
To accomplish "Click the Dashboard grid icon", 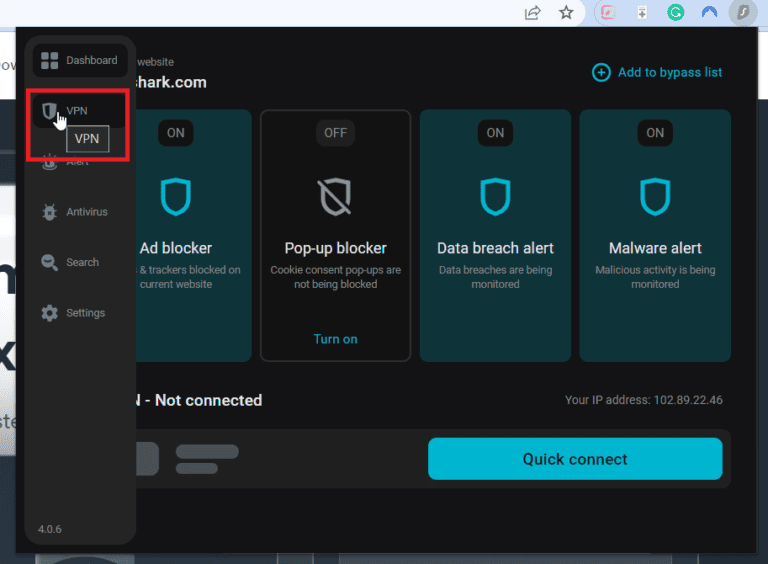I will (x=49, y=60).
